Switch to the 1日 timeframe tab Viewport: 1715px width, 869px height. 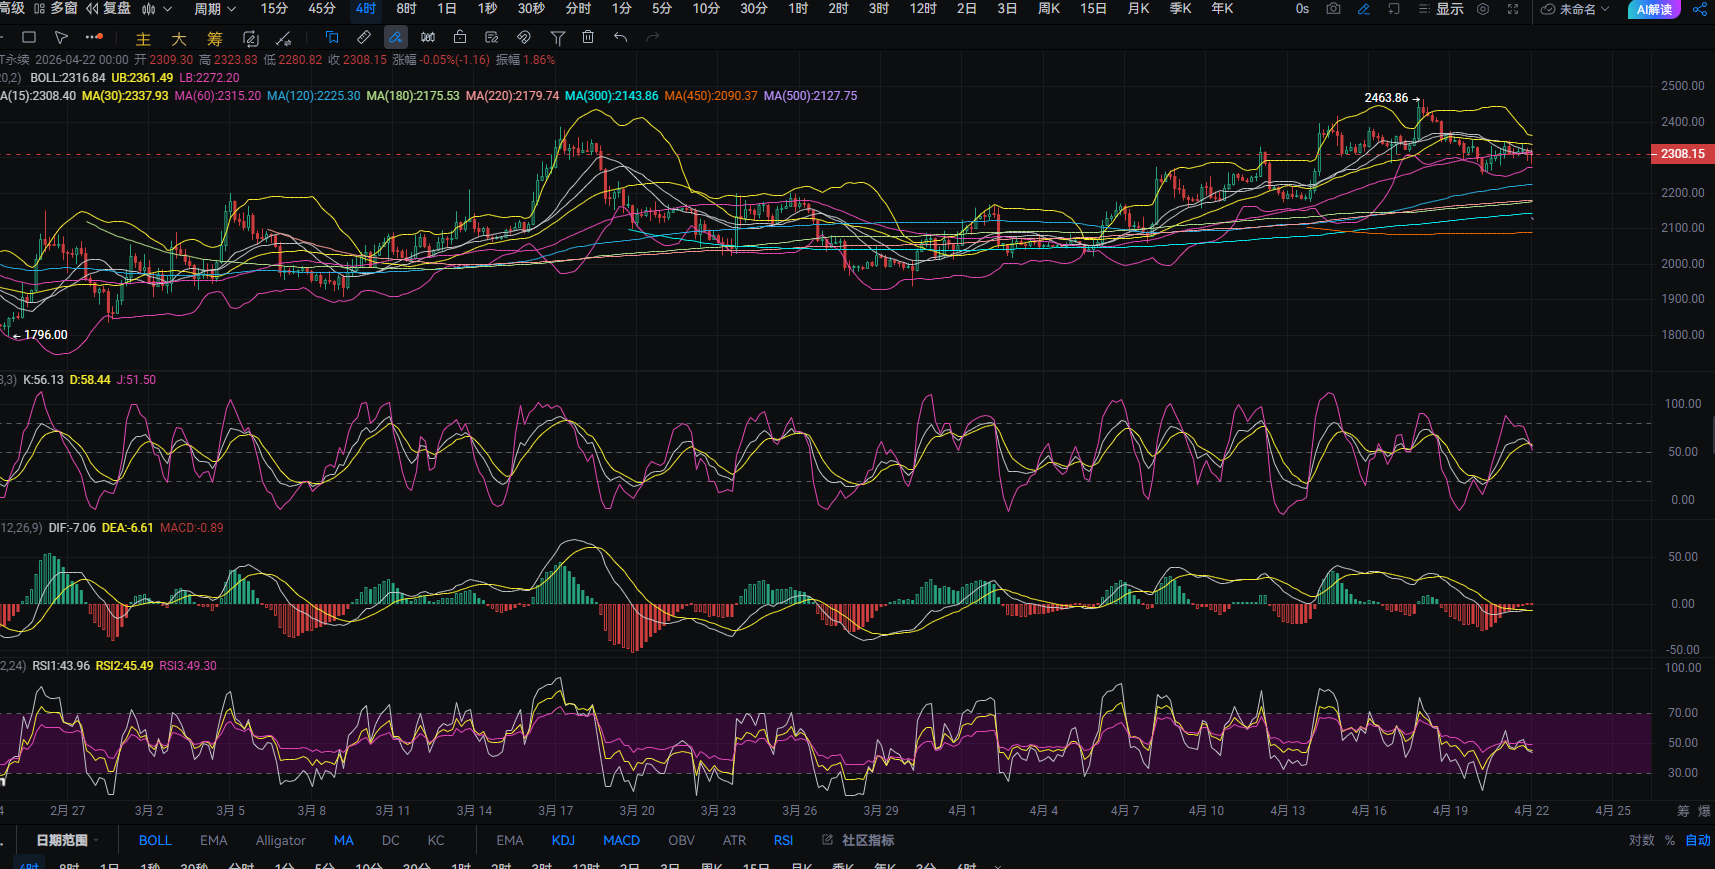point(447,9)
